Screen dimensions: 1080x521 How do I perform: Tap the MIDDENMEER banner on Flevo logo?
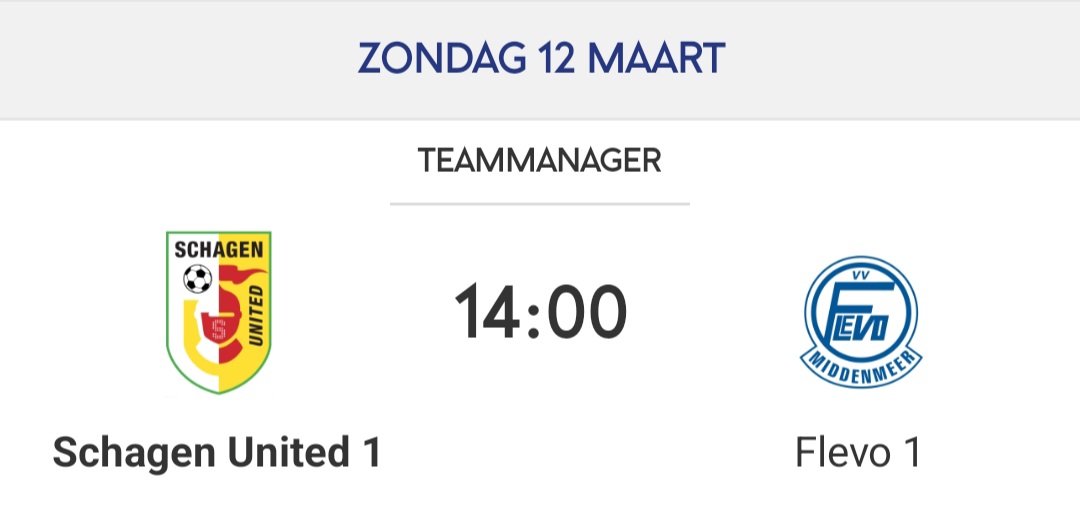(860, 363)
